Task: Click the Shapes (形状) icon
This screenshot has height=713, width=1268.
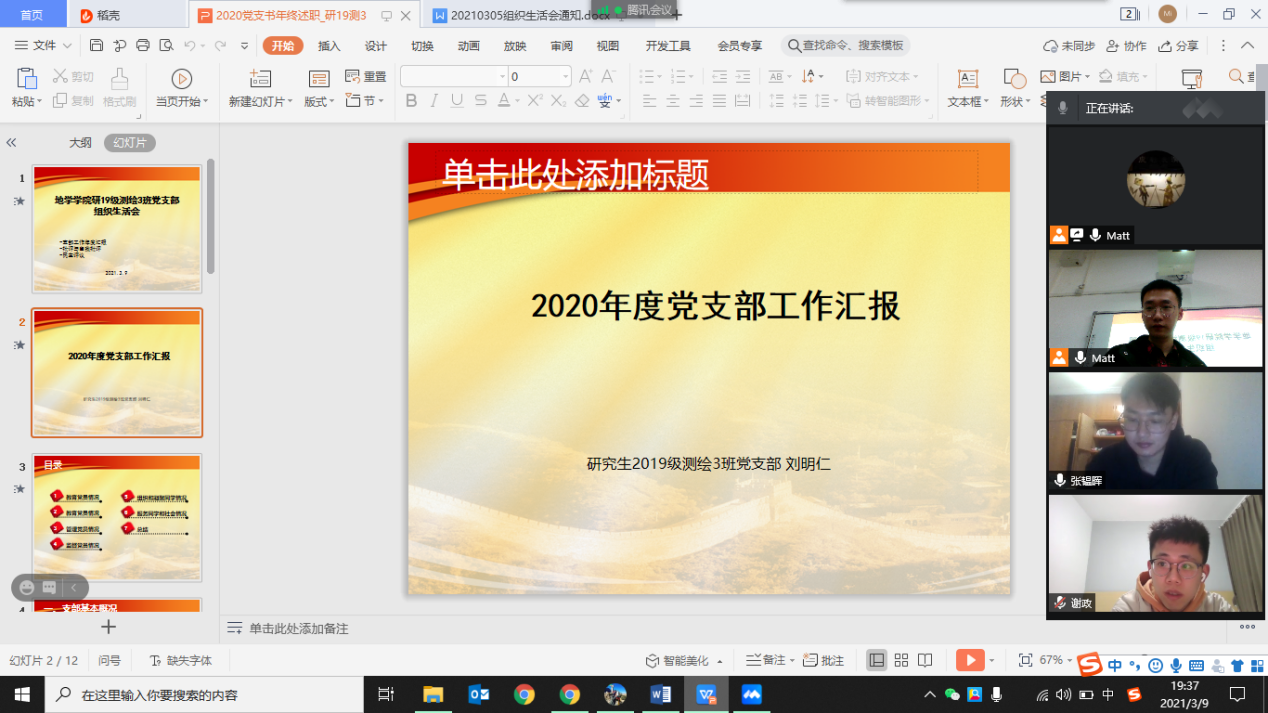Action: point(1014,80)
